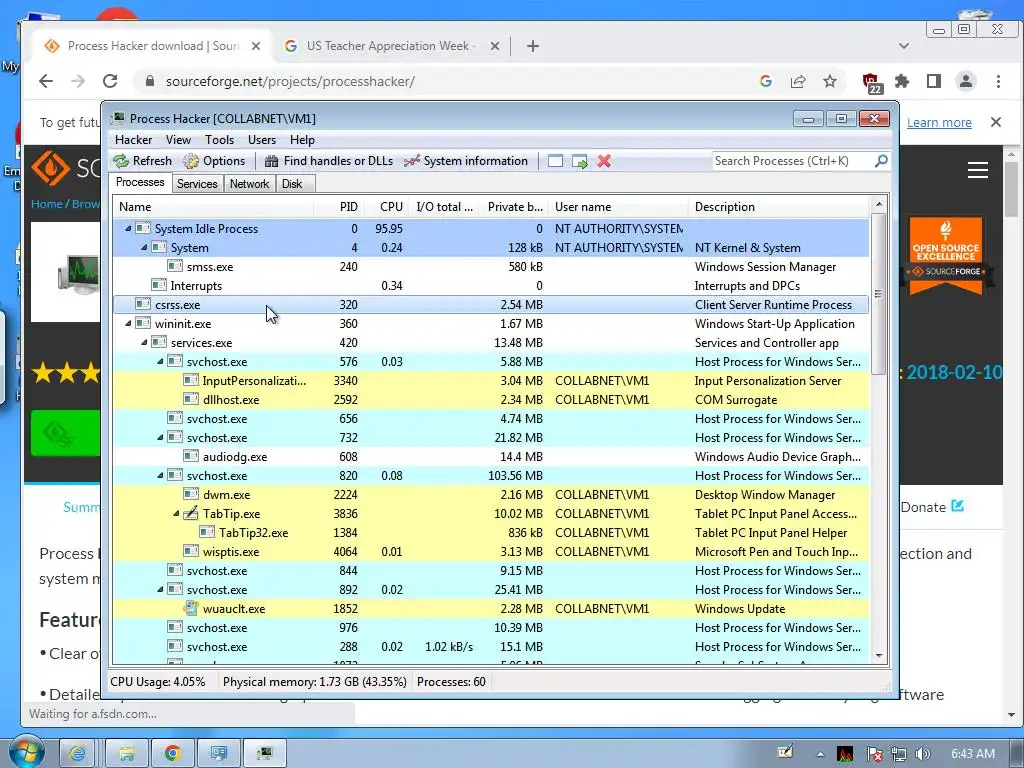1024x768 pixels.
Task: Open the SourceForge hamburger menu
Action: click(x=978, y=170)
